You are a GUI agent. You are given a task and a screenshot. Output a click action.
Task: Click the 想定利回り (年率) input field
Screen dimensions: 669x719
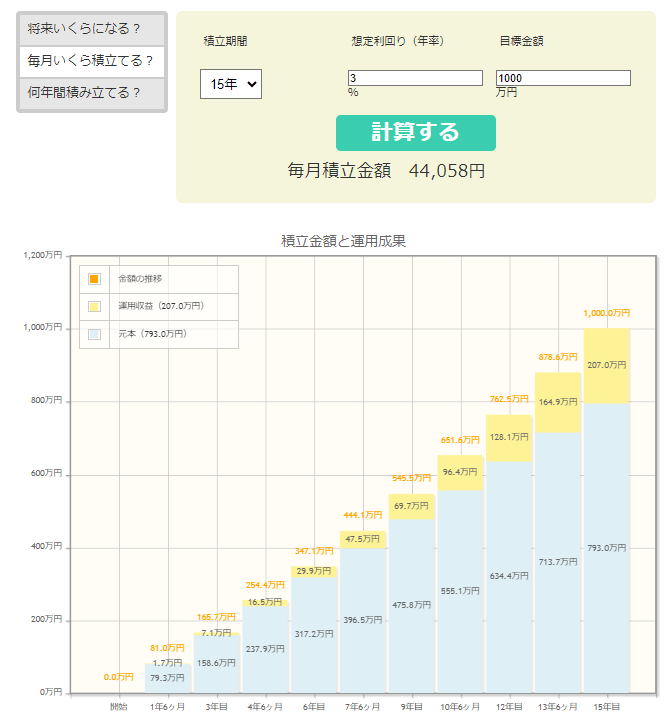415,78
